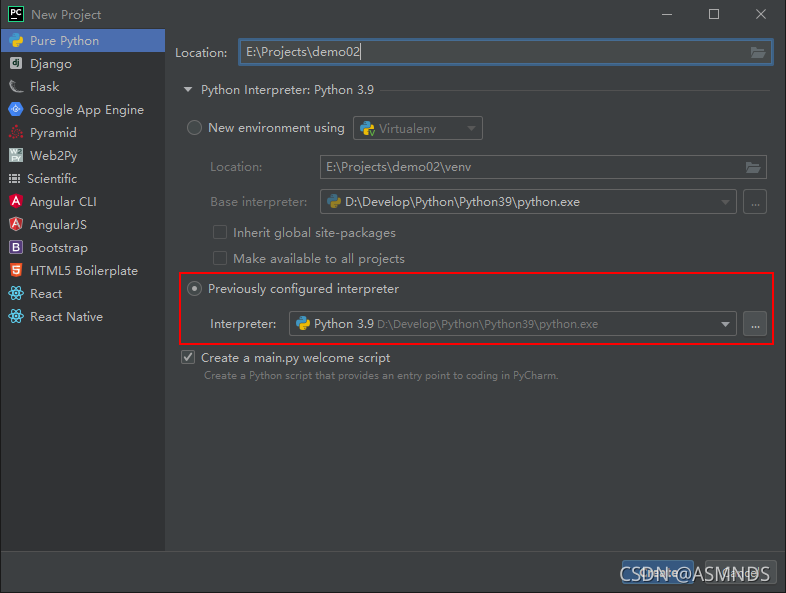Select New environment using radio button

194,128
